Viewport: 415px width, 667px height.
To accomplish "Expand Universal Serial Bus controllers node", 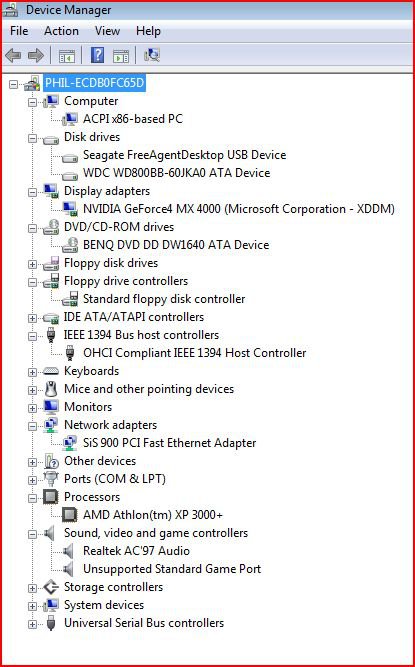I will click(x=32, y=624).
